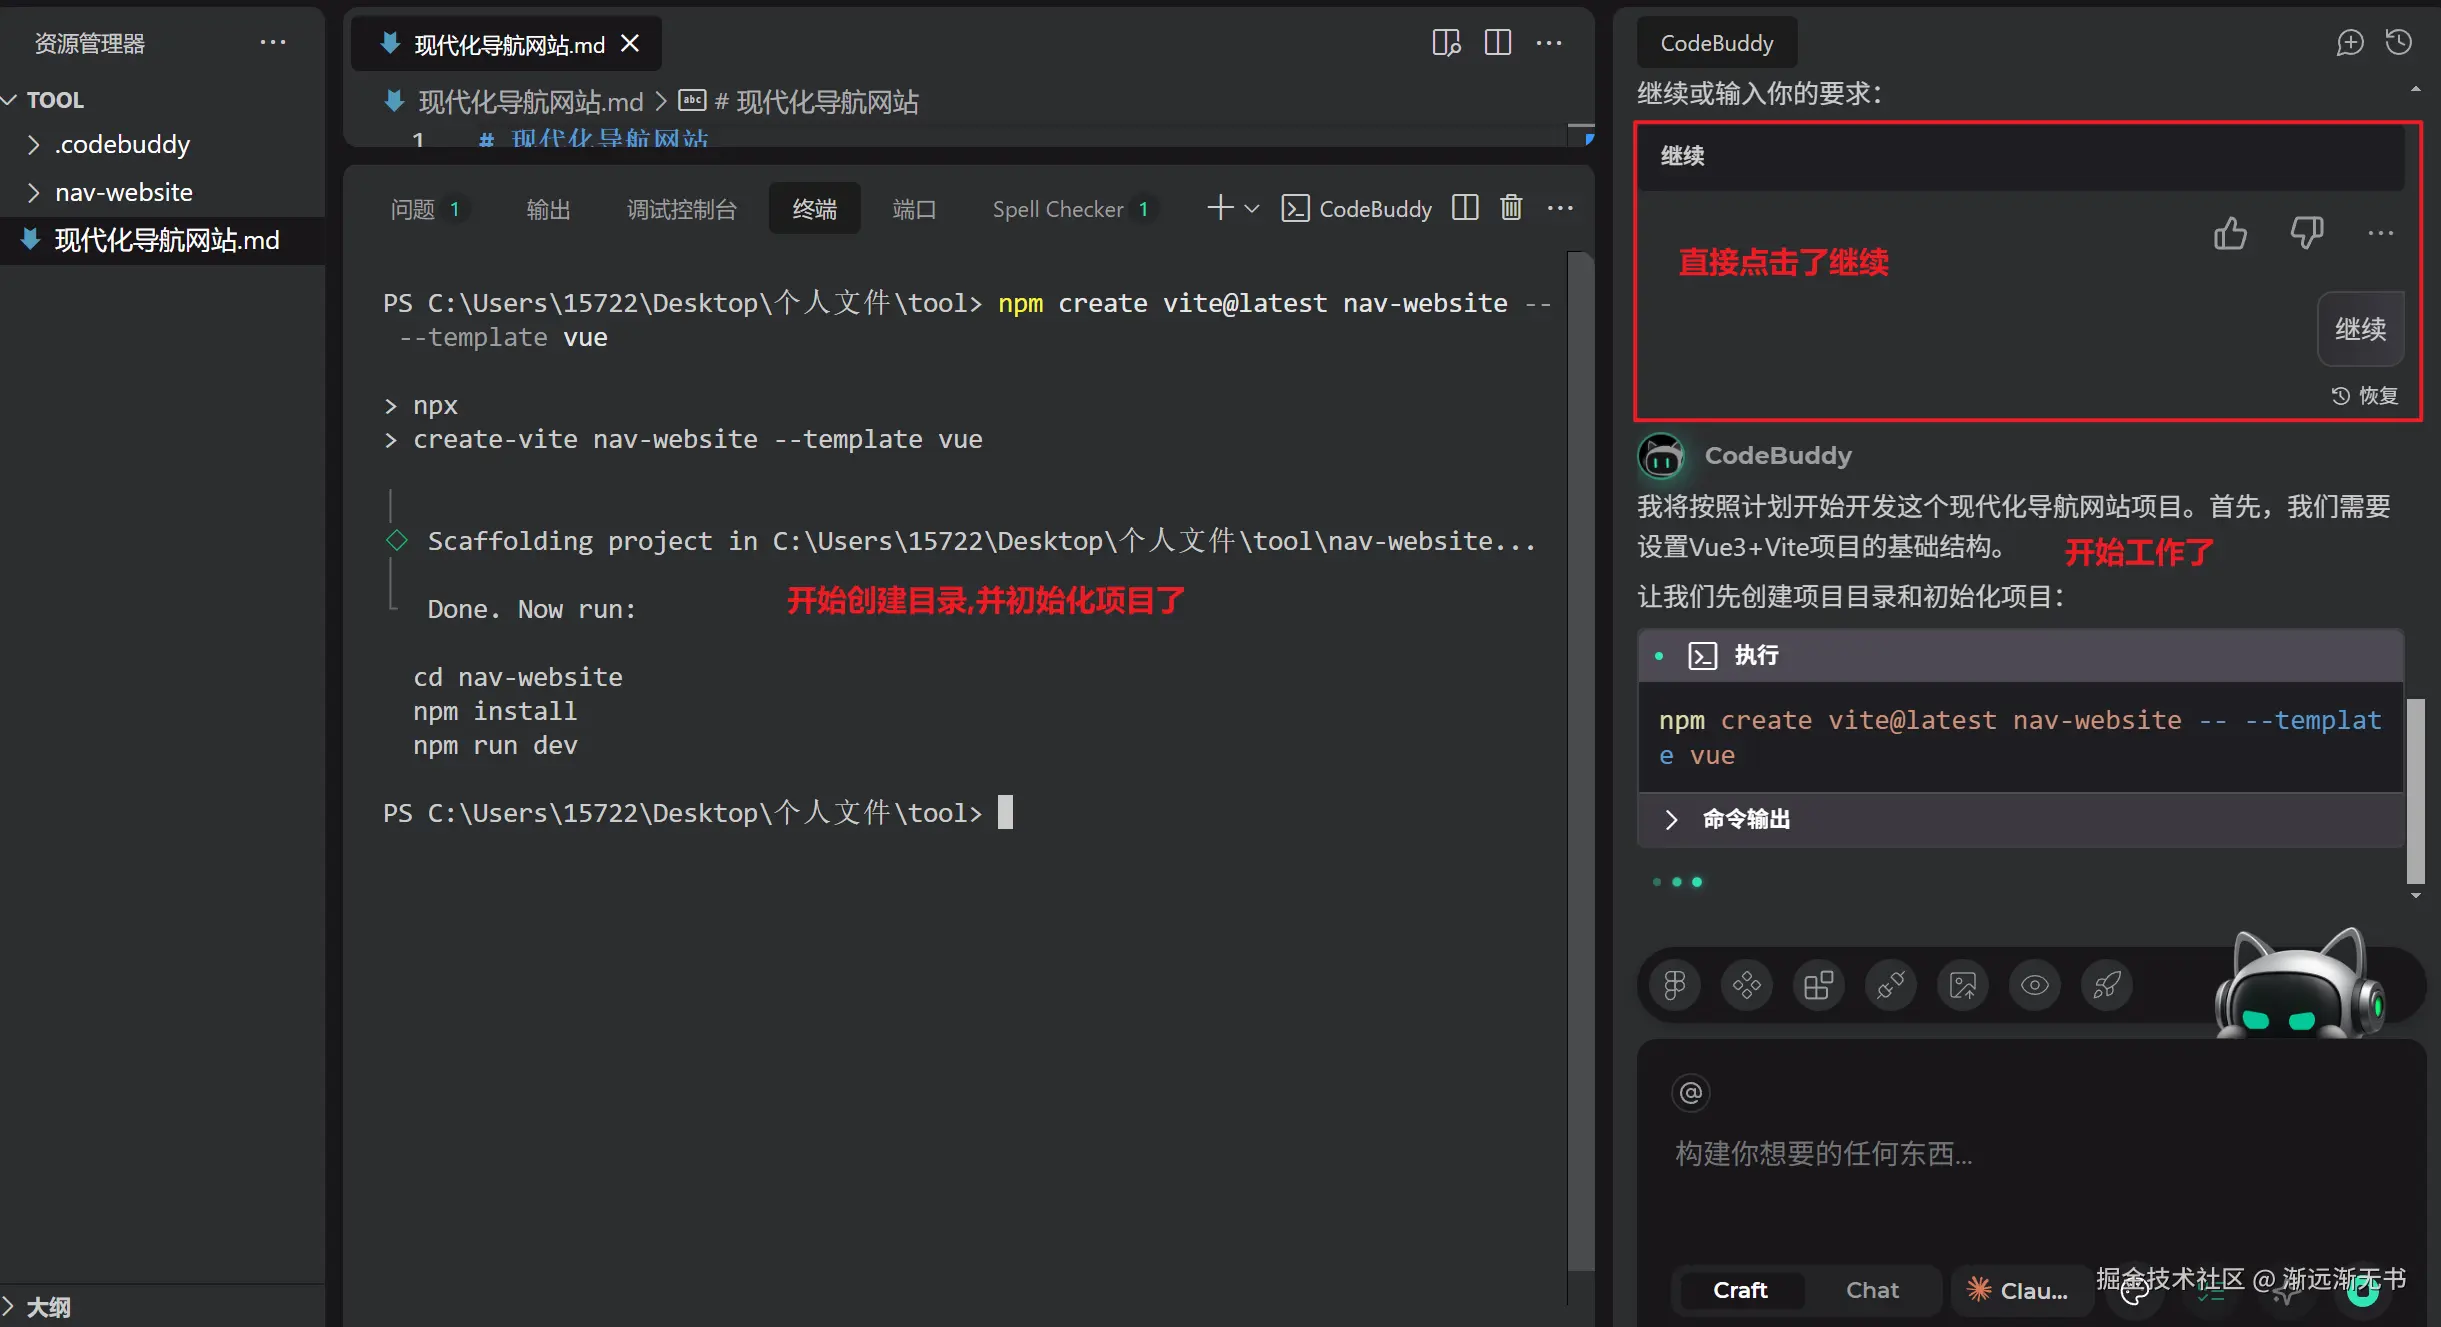Screen dimensions: 2441x1327
Task: Split the terminal panel
Action: 1465,208
